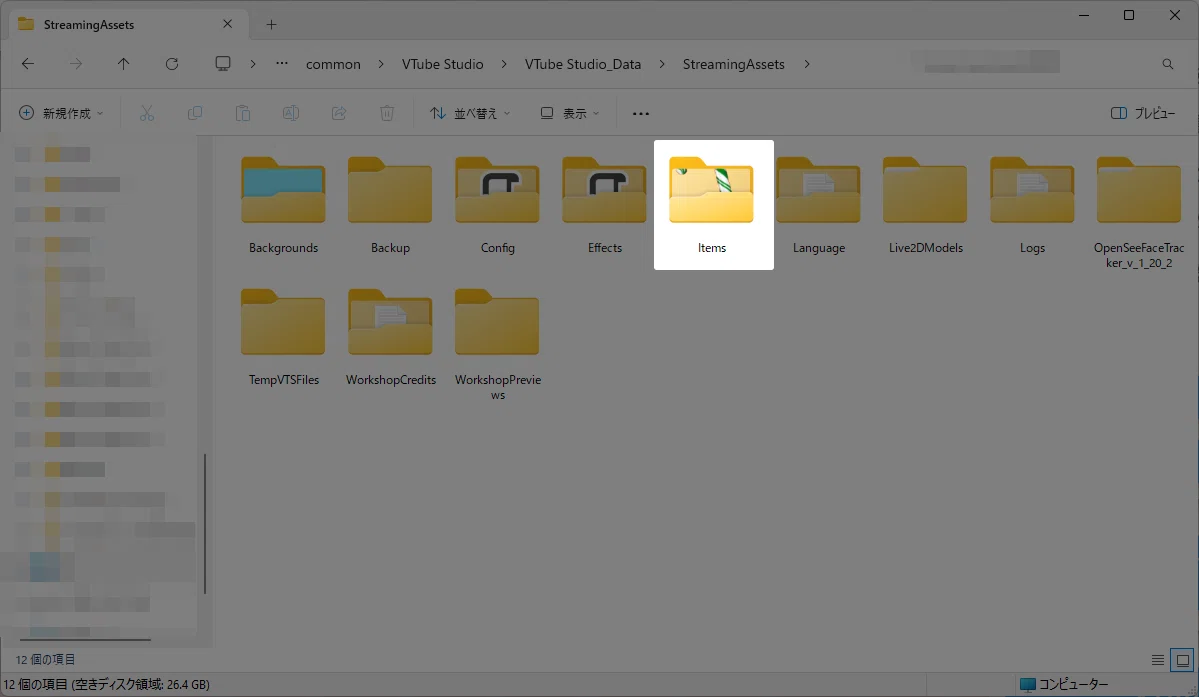This screenshot has width=1199, height=697.
Task: Open the Config folder
Action: click(497, 205)
